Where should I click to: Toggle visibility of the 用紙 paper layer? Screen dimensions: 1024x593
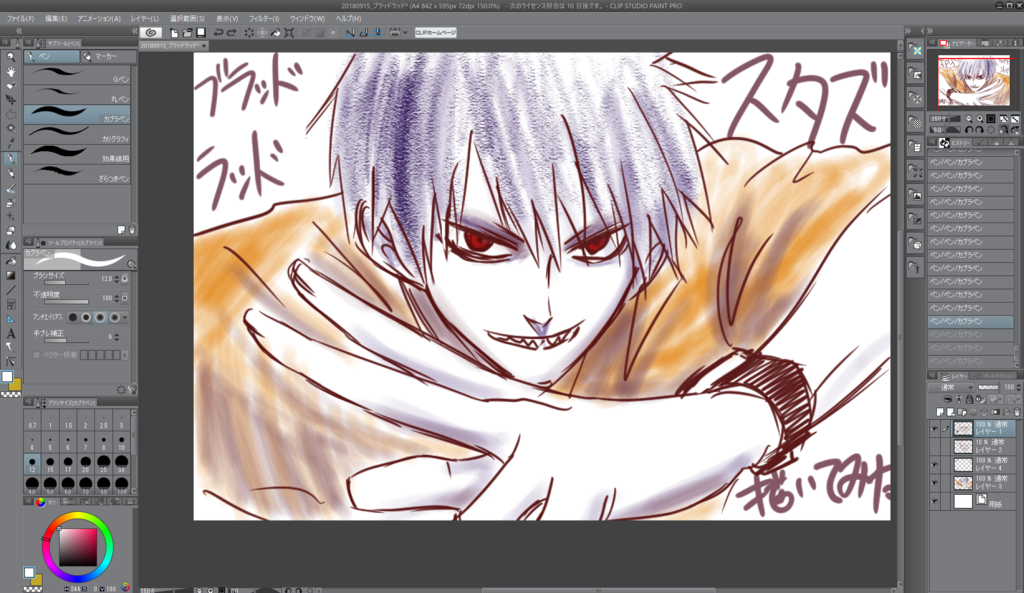click(935, 502)
